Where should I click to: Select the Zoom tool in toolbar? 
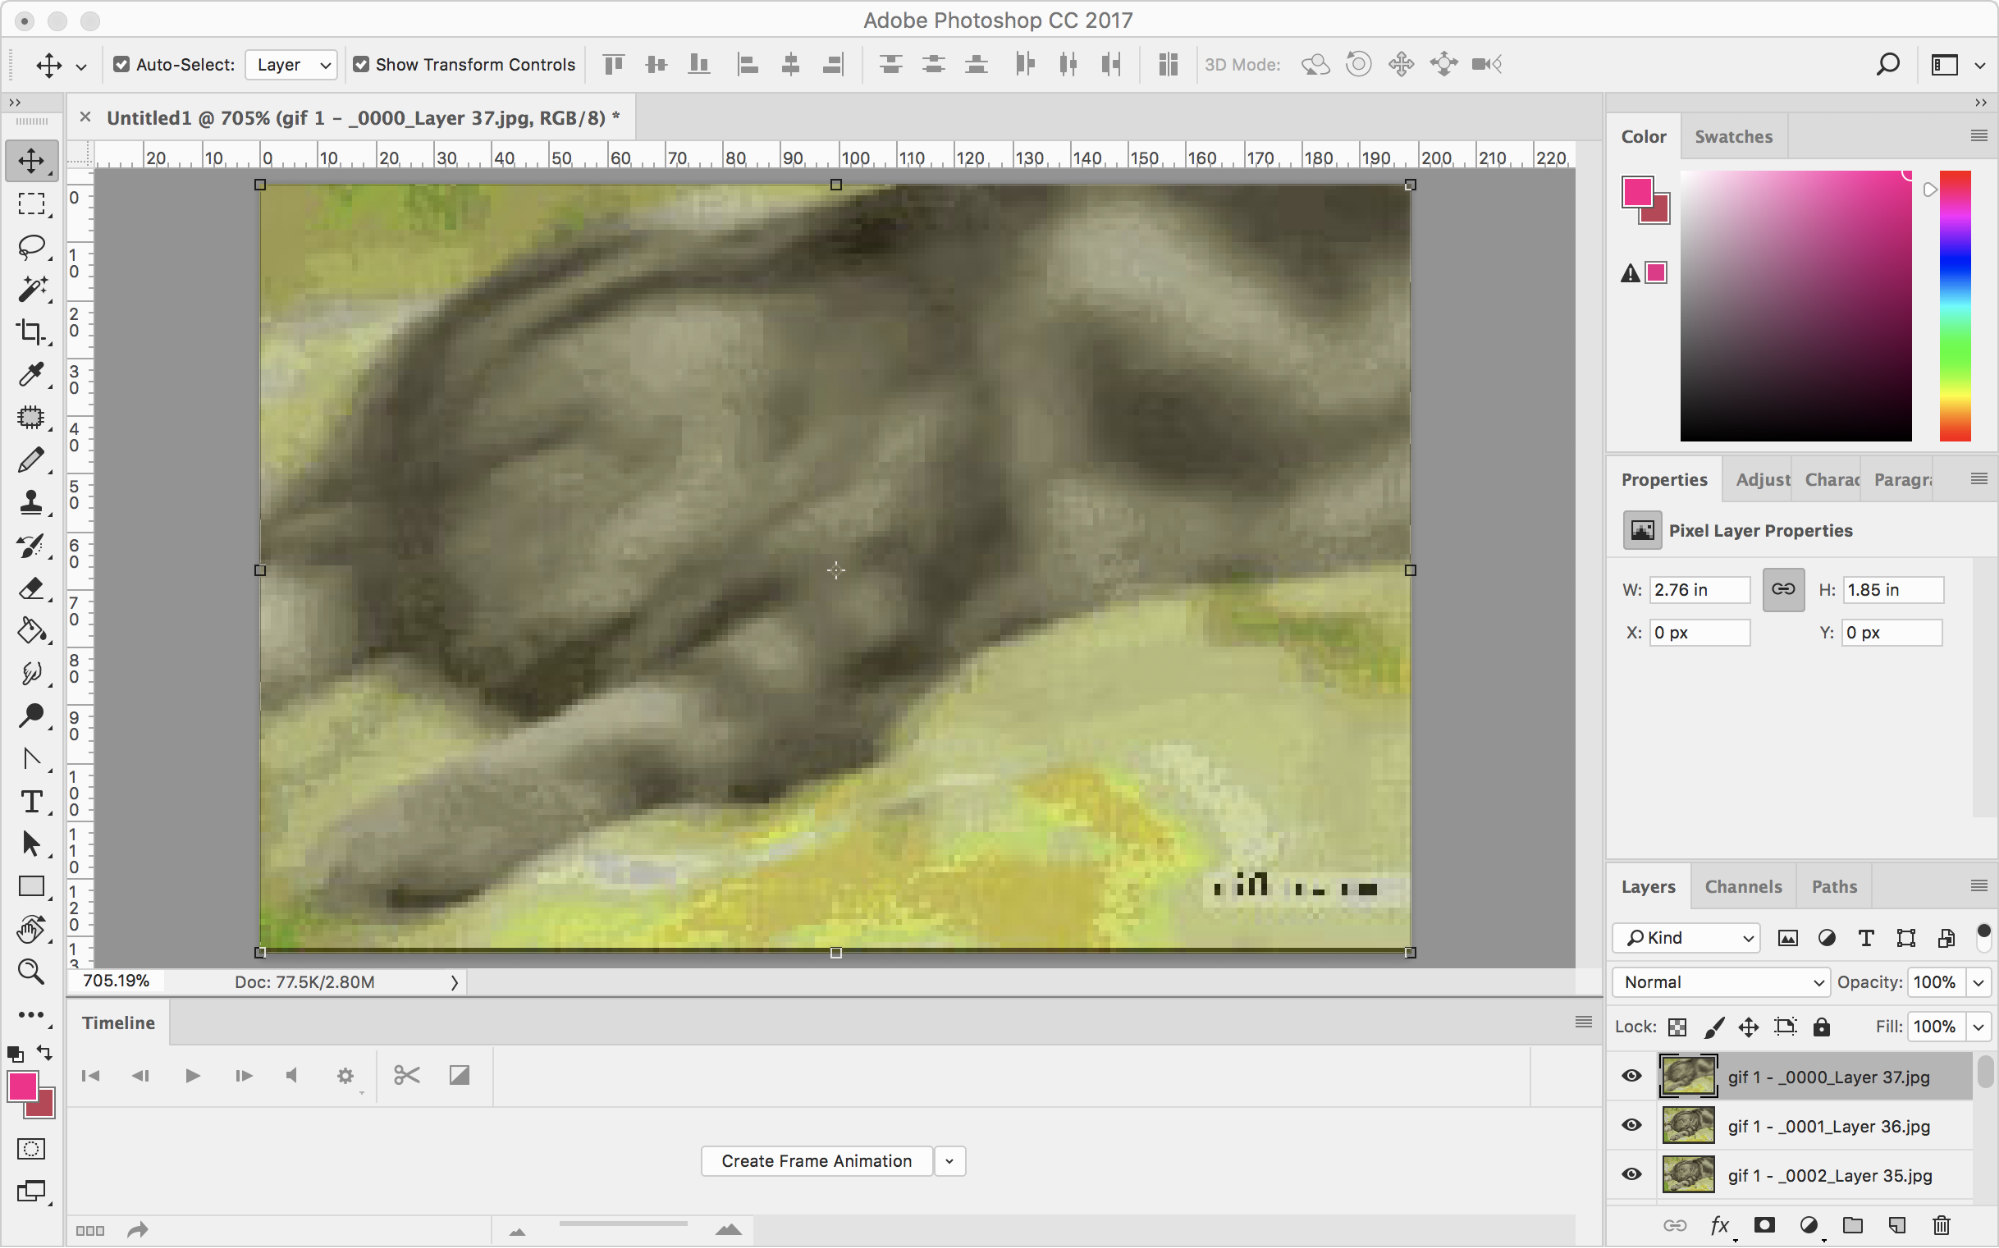coord(32,972)
